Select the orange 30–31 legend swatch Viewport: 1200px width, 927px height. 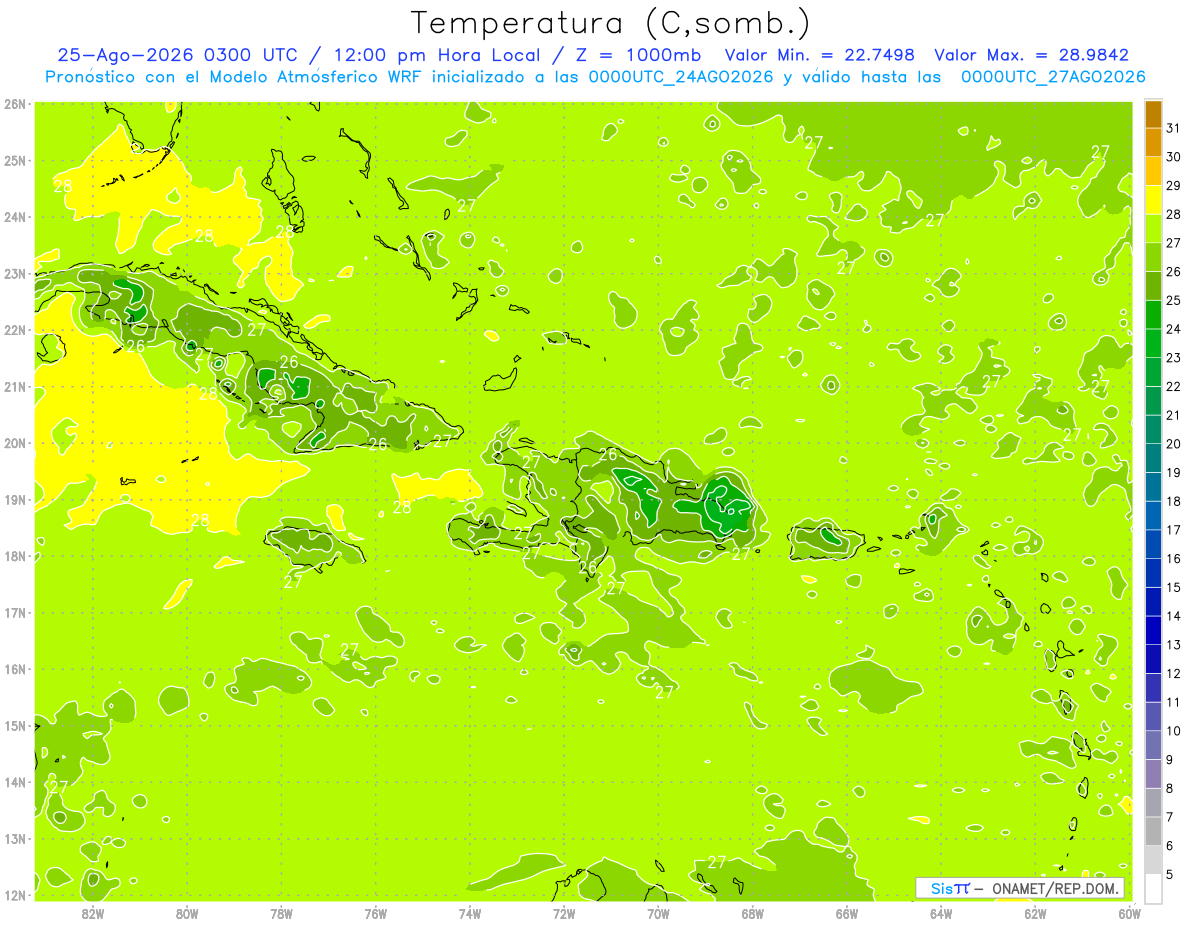[x=1153, y=143]
